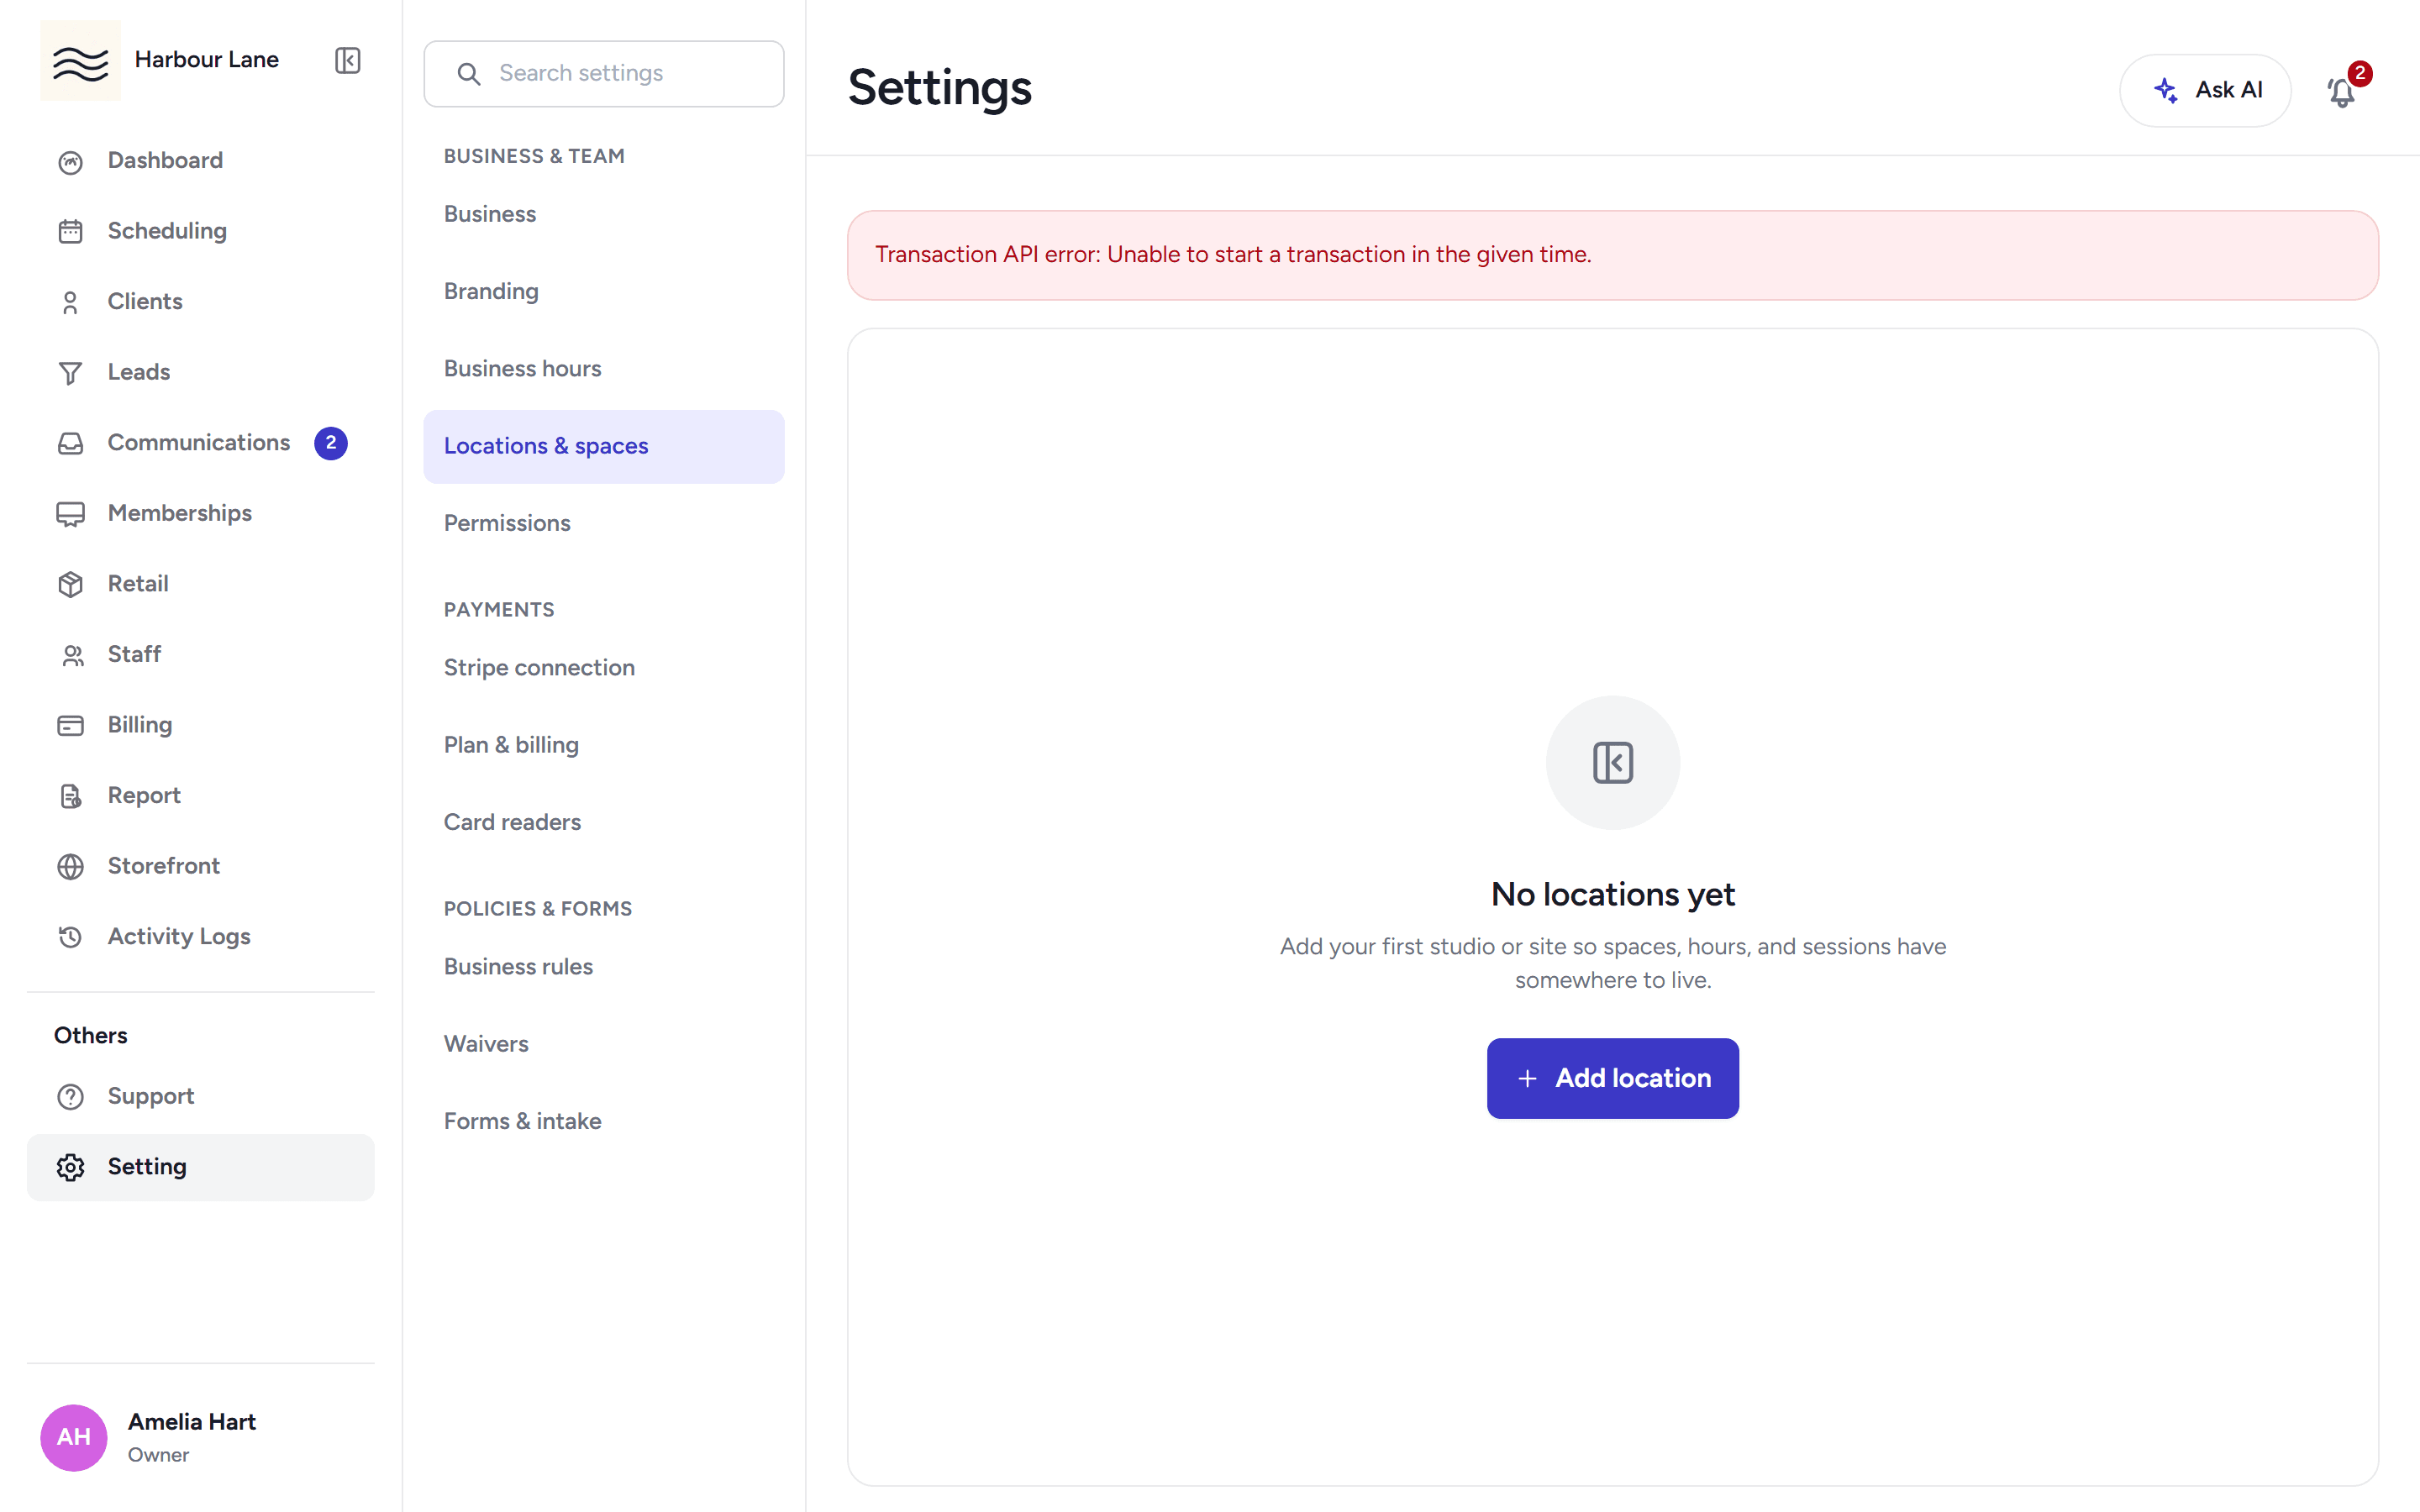
Task: Go to Business hours settings
Action: pos(604,369)
